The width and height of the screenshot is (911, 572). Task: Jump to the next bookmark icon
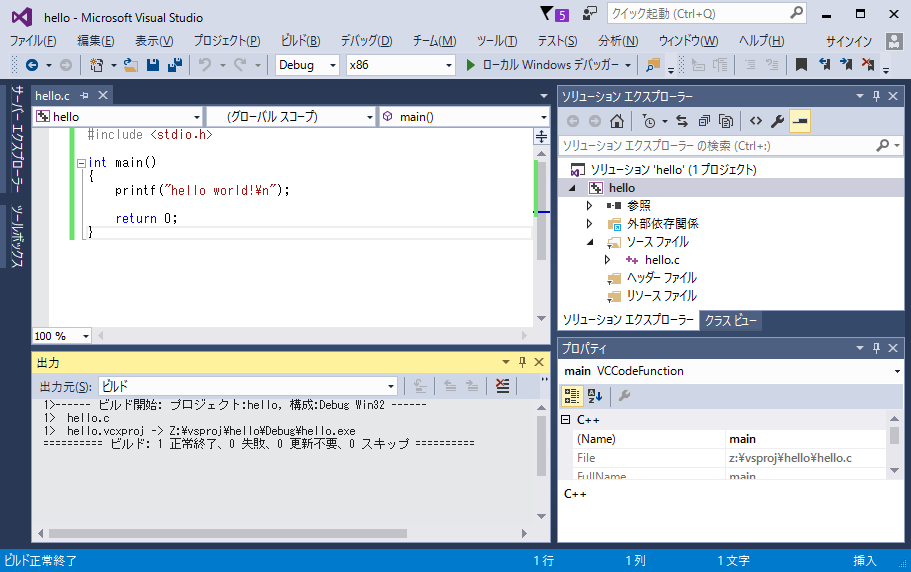coord(846,64)
